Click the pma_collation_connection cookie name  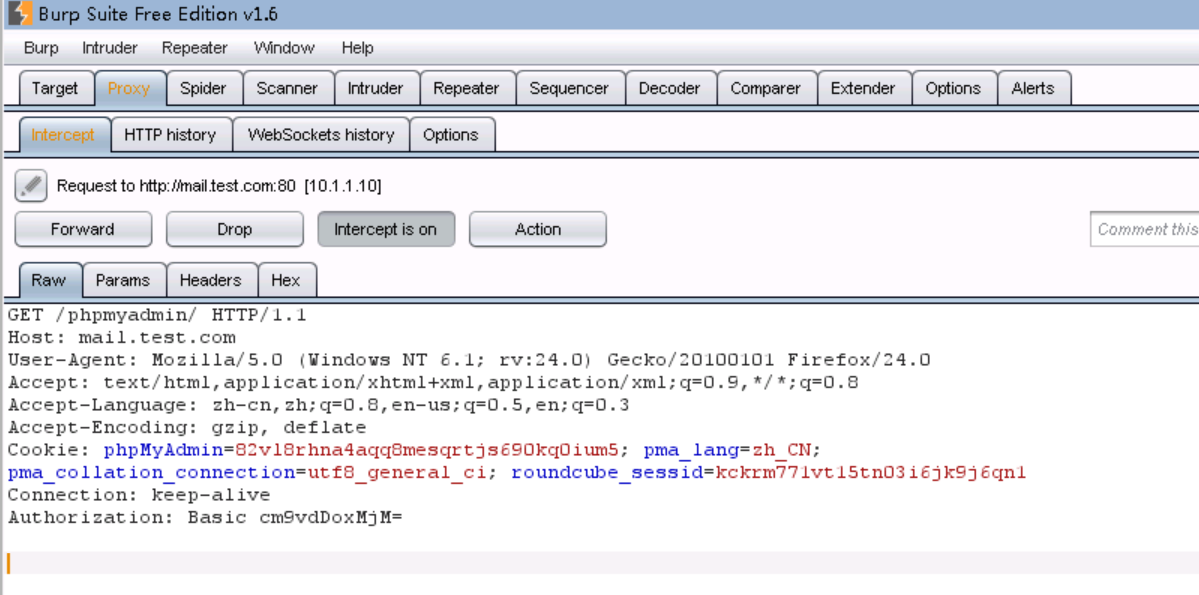click(151, 473)
